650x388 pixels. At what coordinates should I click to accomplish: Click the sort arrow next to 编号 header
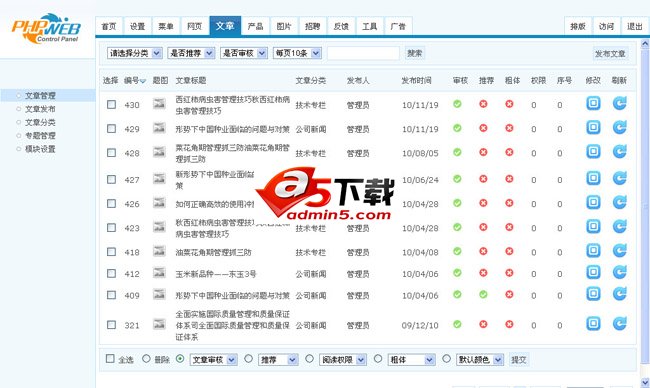pyautogui.click(x=143, y=81)
